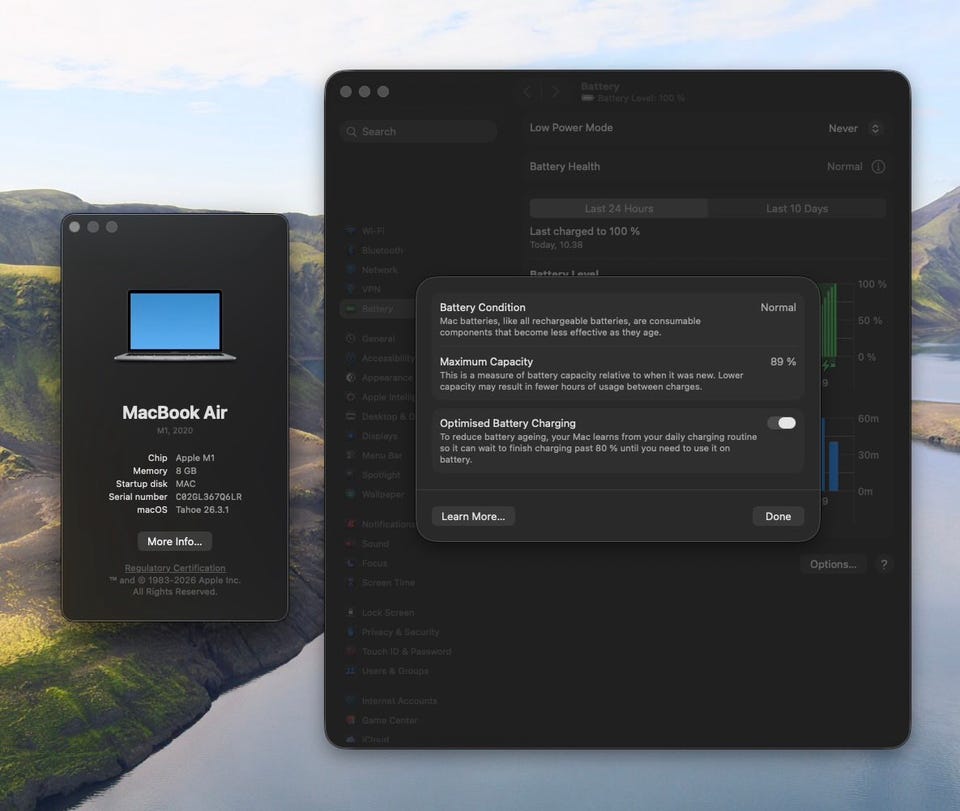Image resolution: width=960 pixels, height=811 pixels.
Task: Click the Battery Health Normal status
Action: click(x=844, y=166)
